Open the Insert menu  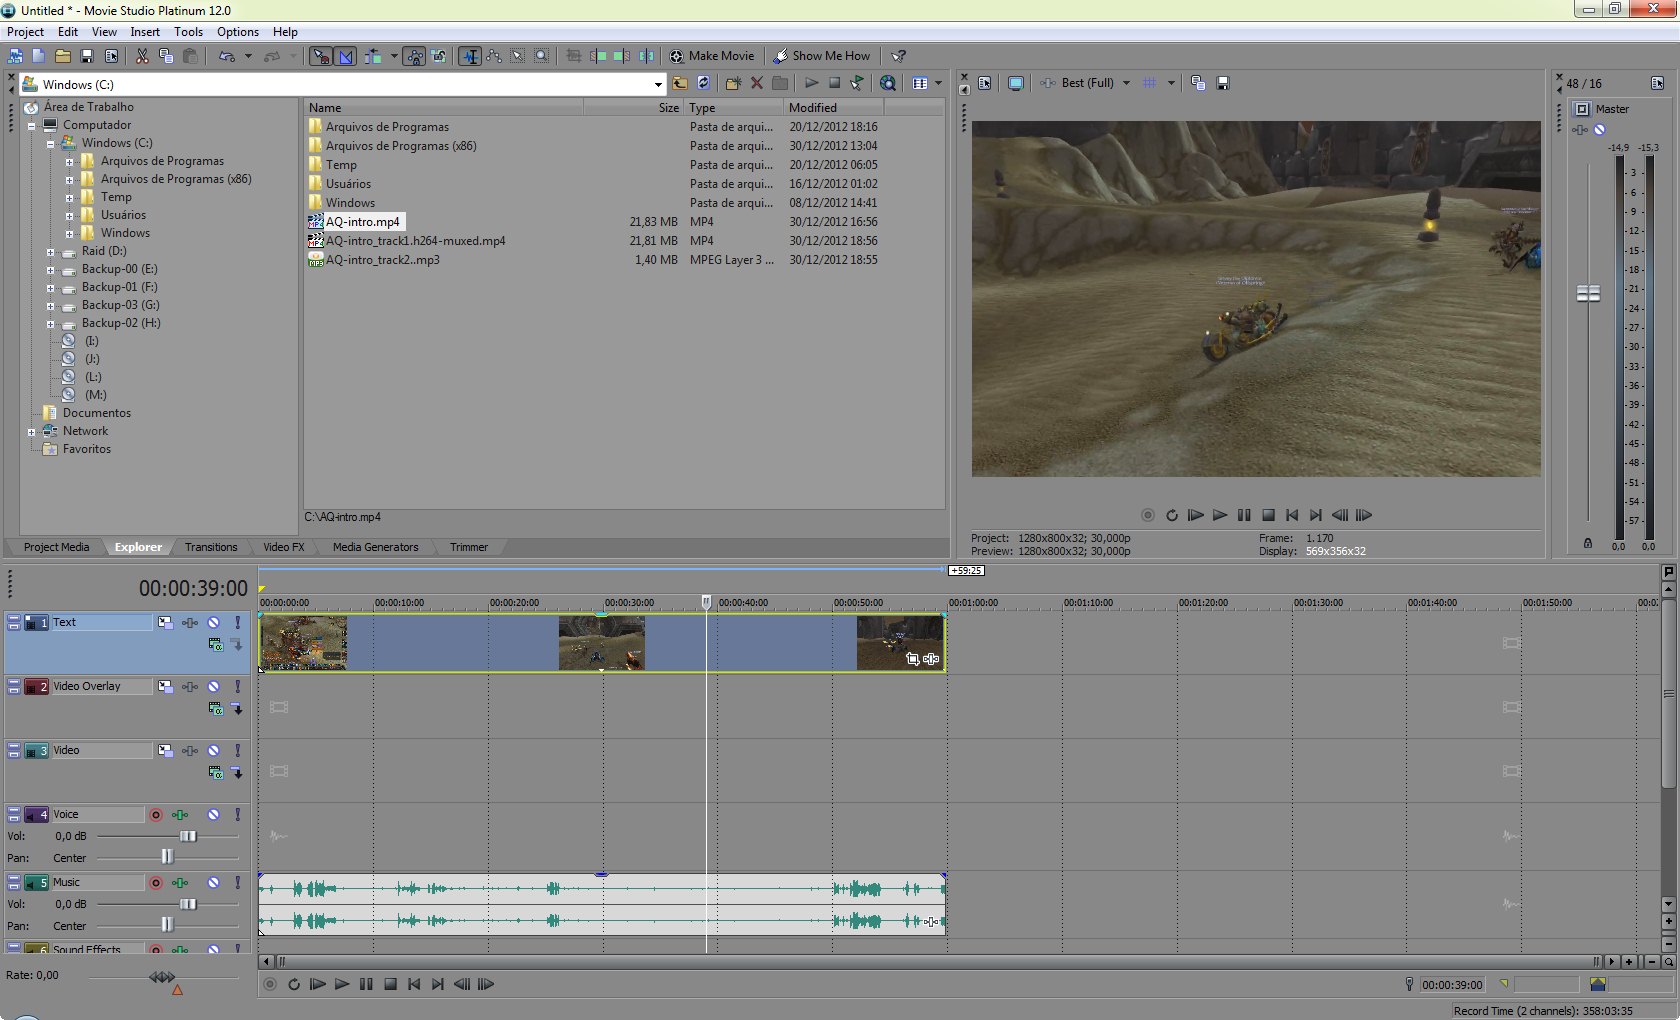click(145, 32)
